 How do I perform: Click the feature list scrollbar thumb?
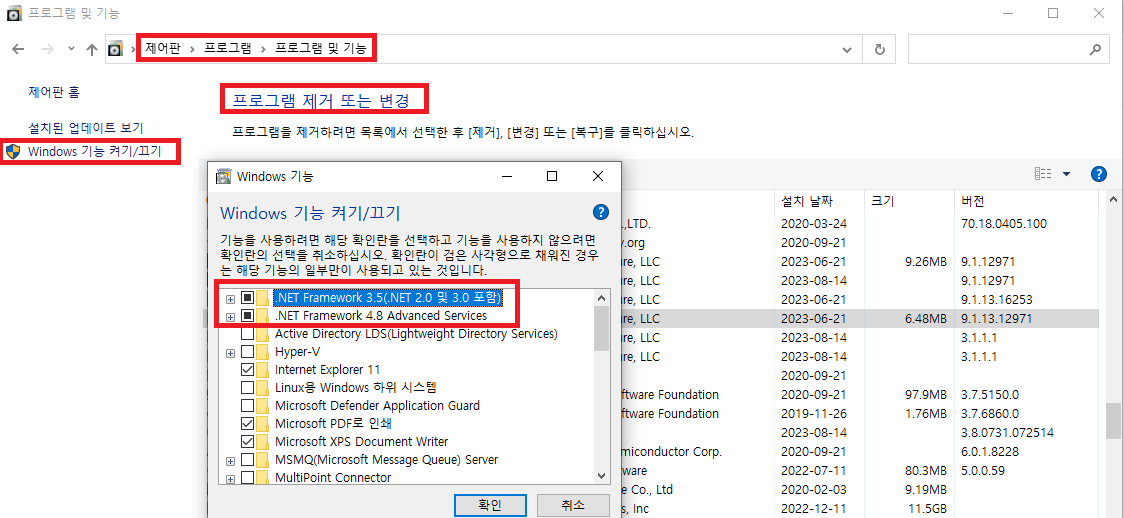601,329
